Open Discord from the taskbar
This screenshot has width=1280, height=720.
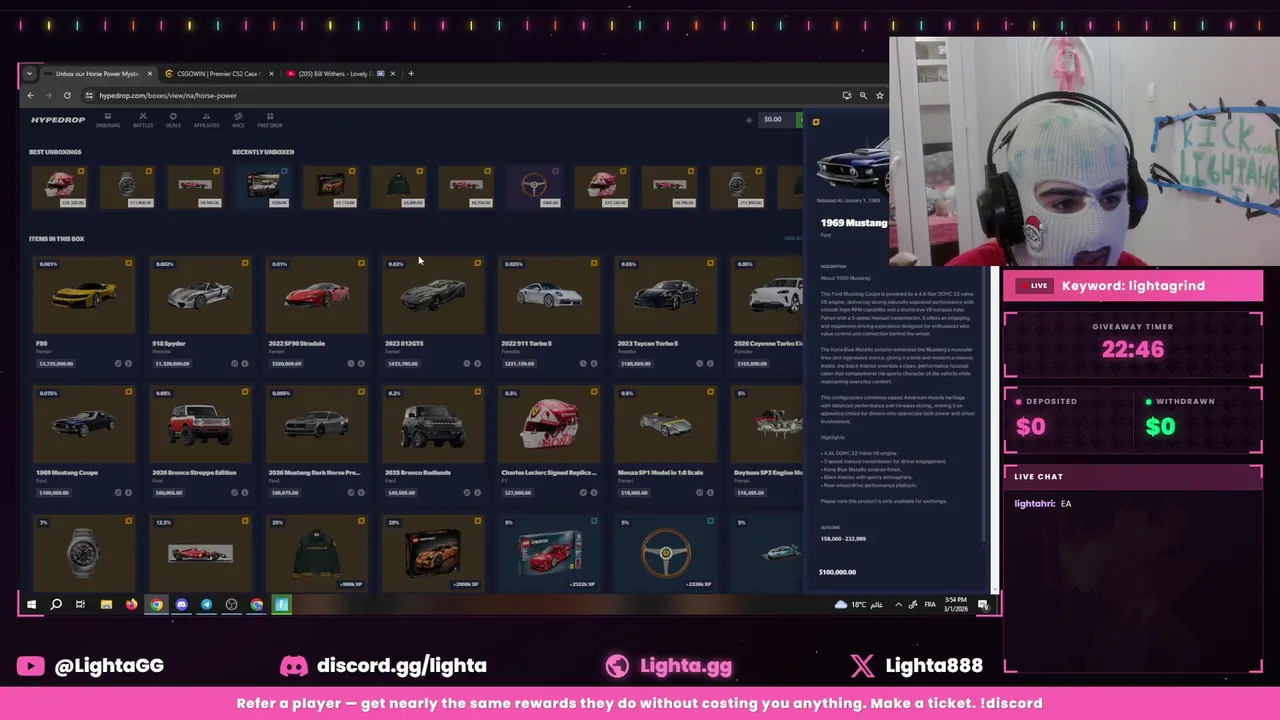click(181, 604)
